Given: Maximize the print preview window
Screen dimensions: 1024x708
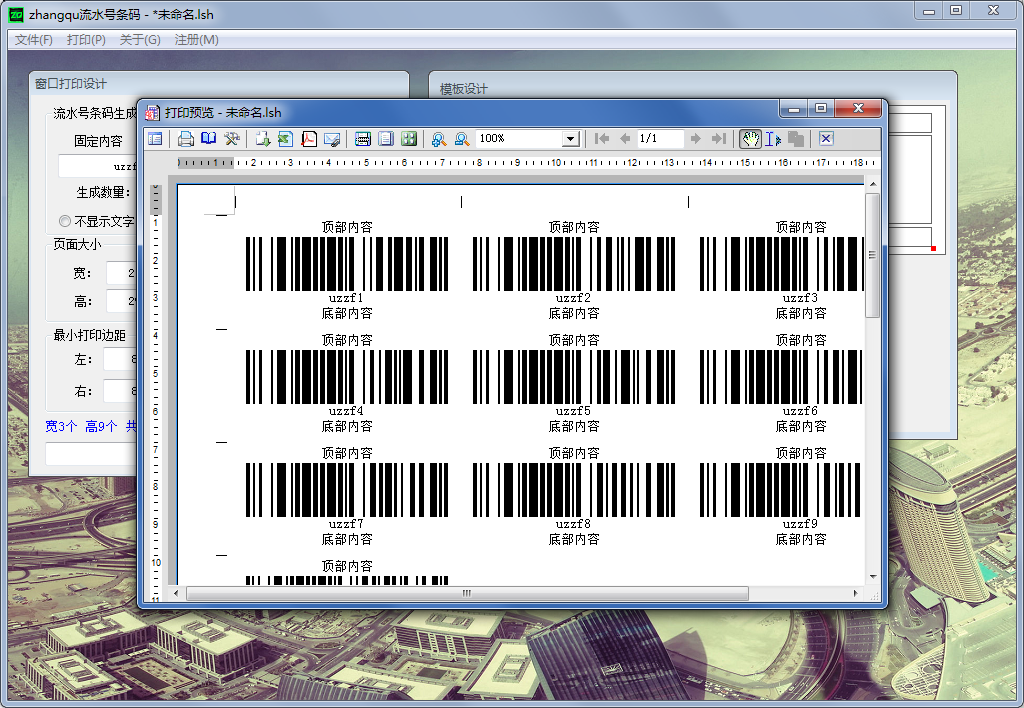Looking at the screenshot, I should coord(821,108).
